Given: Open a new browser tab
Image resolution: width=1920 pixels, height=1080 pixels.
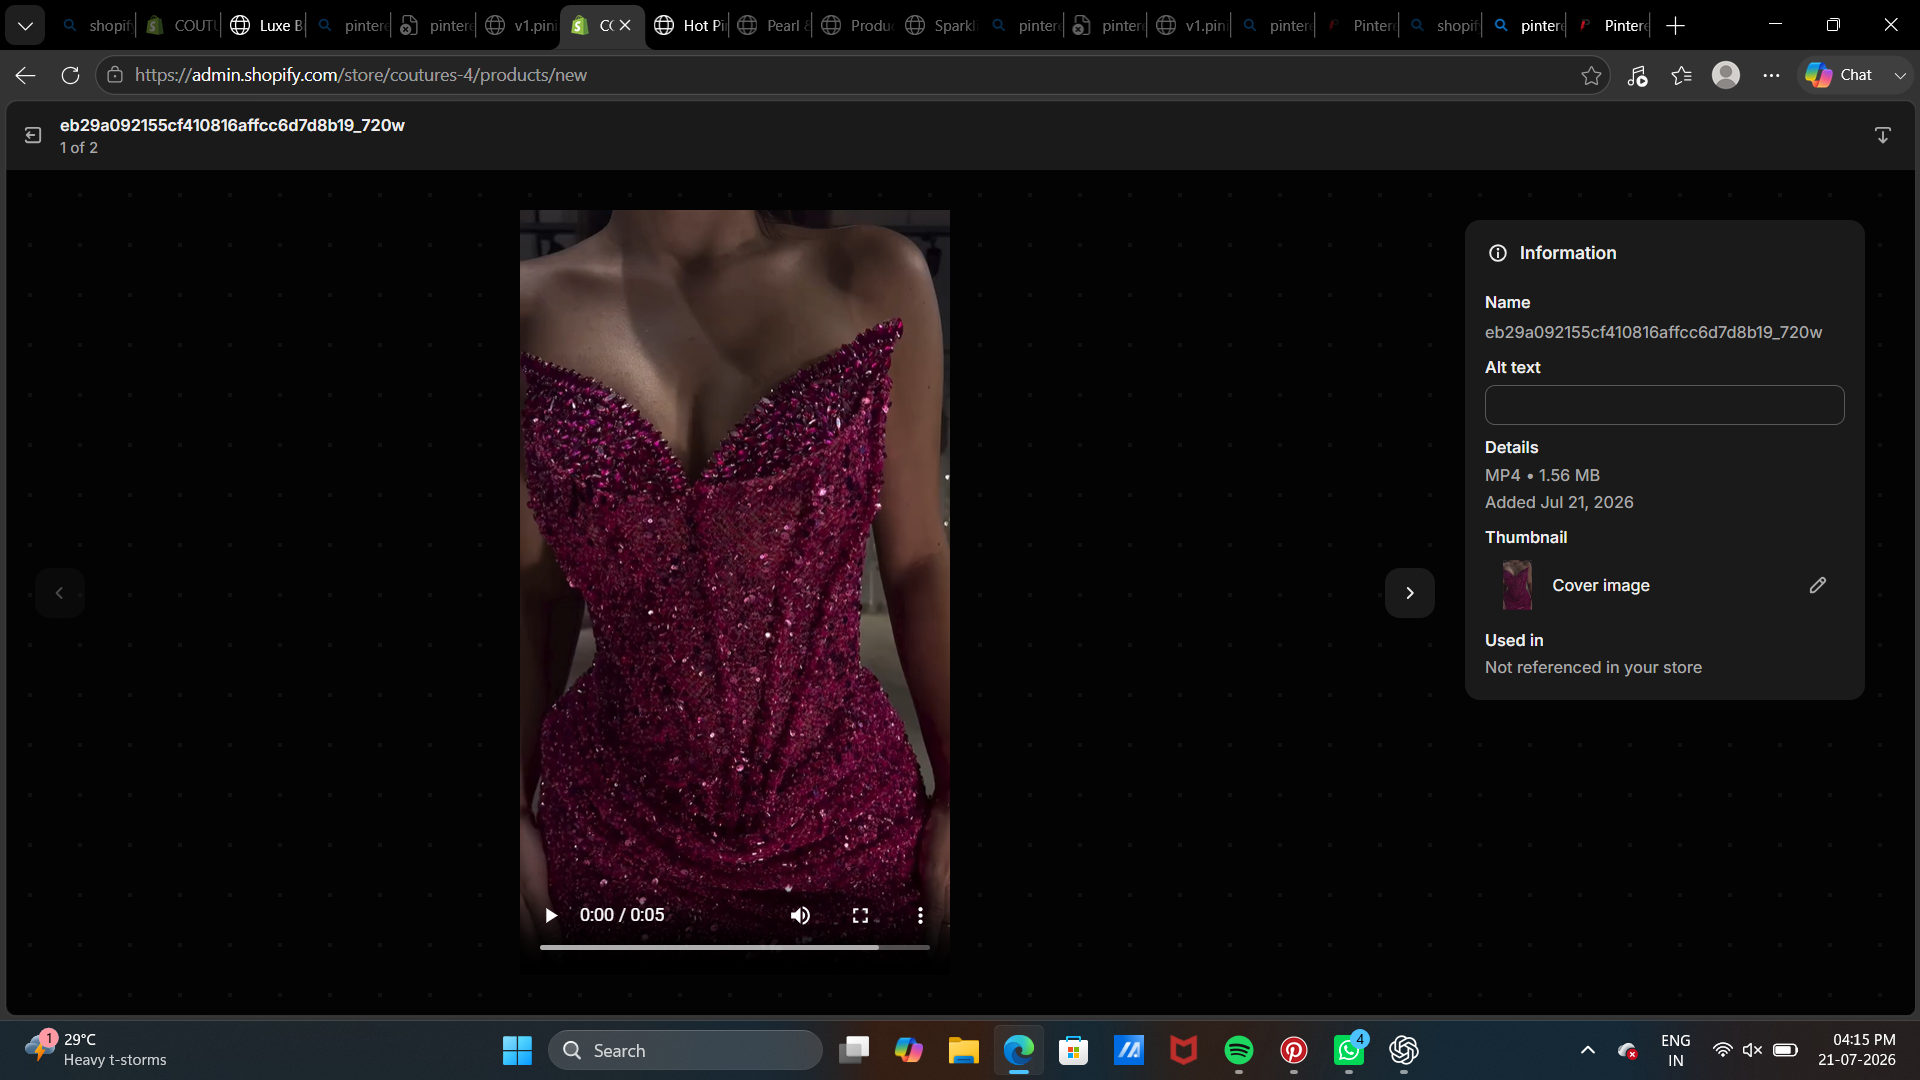Looking at the screenshot, I should click(x=1676, y=25).
